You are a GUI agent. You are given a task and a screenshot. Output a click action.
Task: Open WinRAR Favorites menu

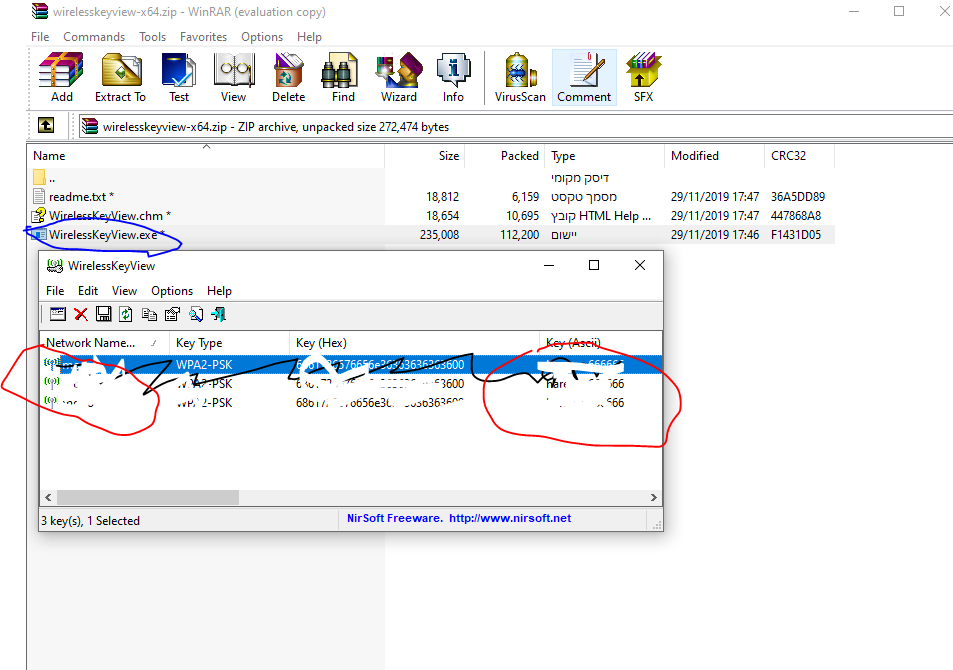tap(204, 37)
